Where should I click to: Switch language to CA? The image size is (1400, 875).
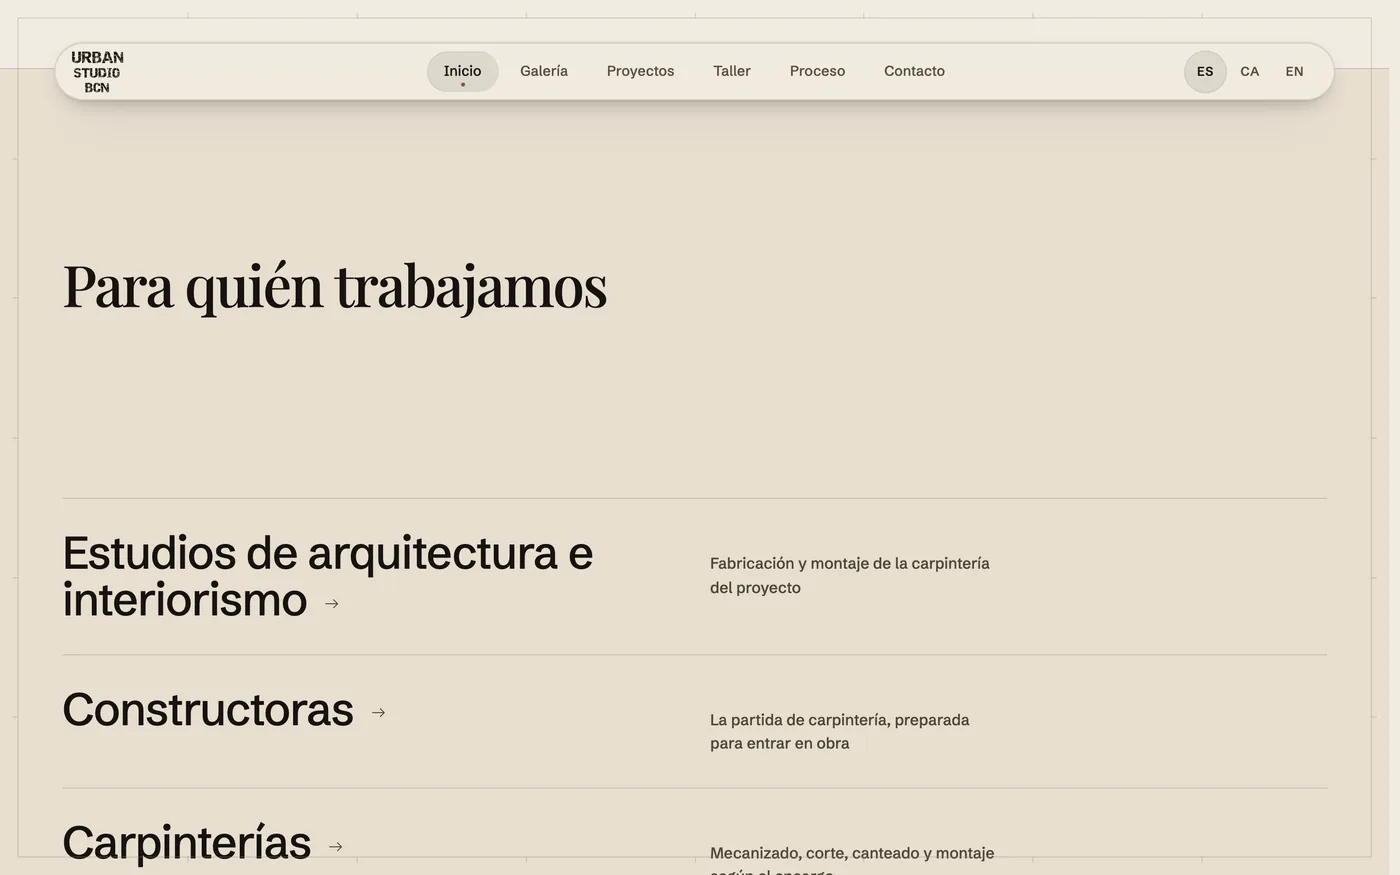coord(1250,72)
